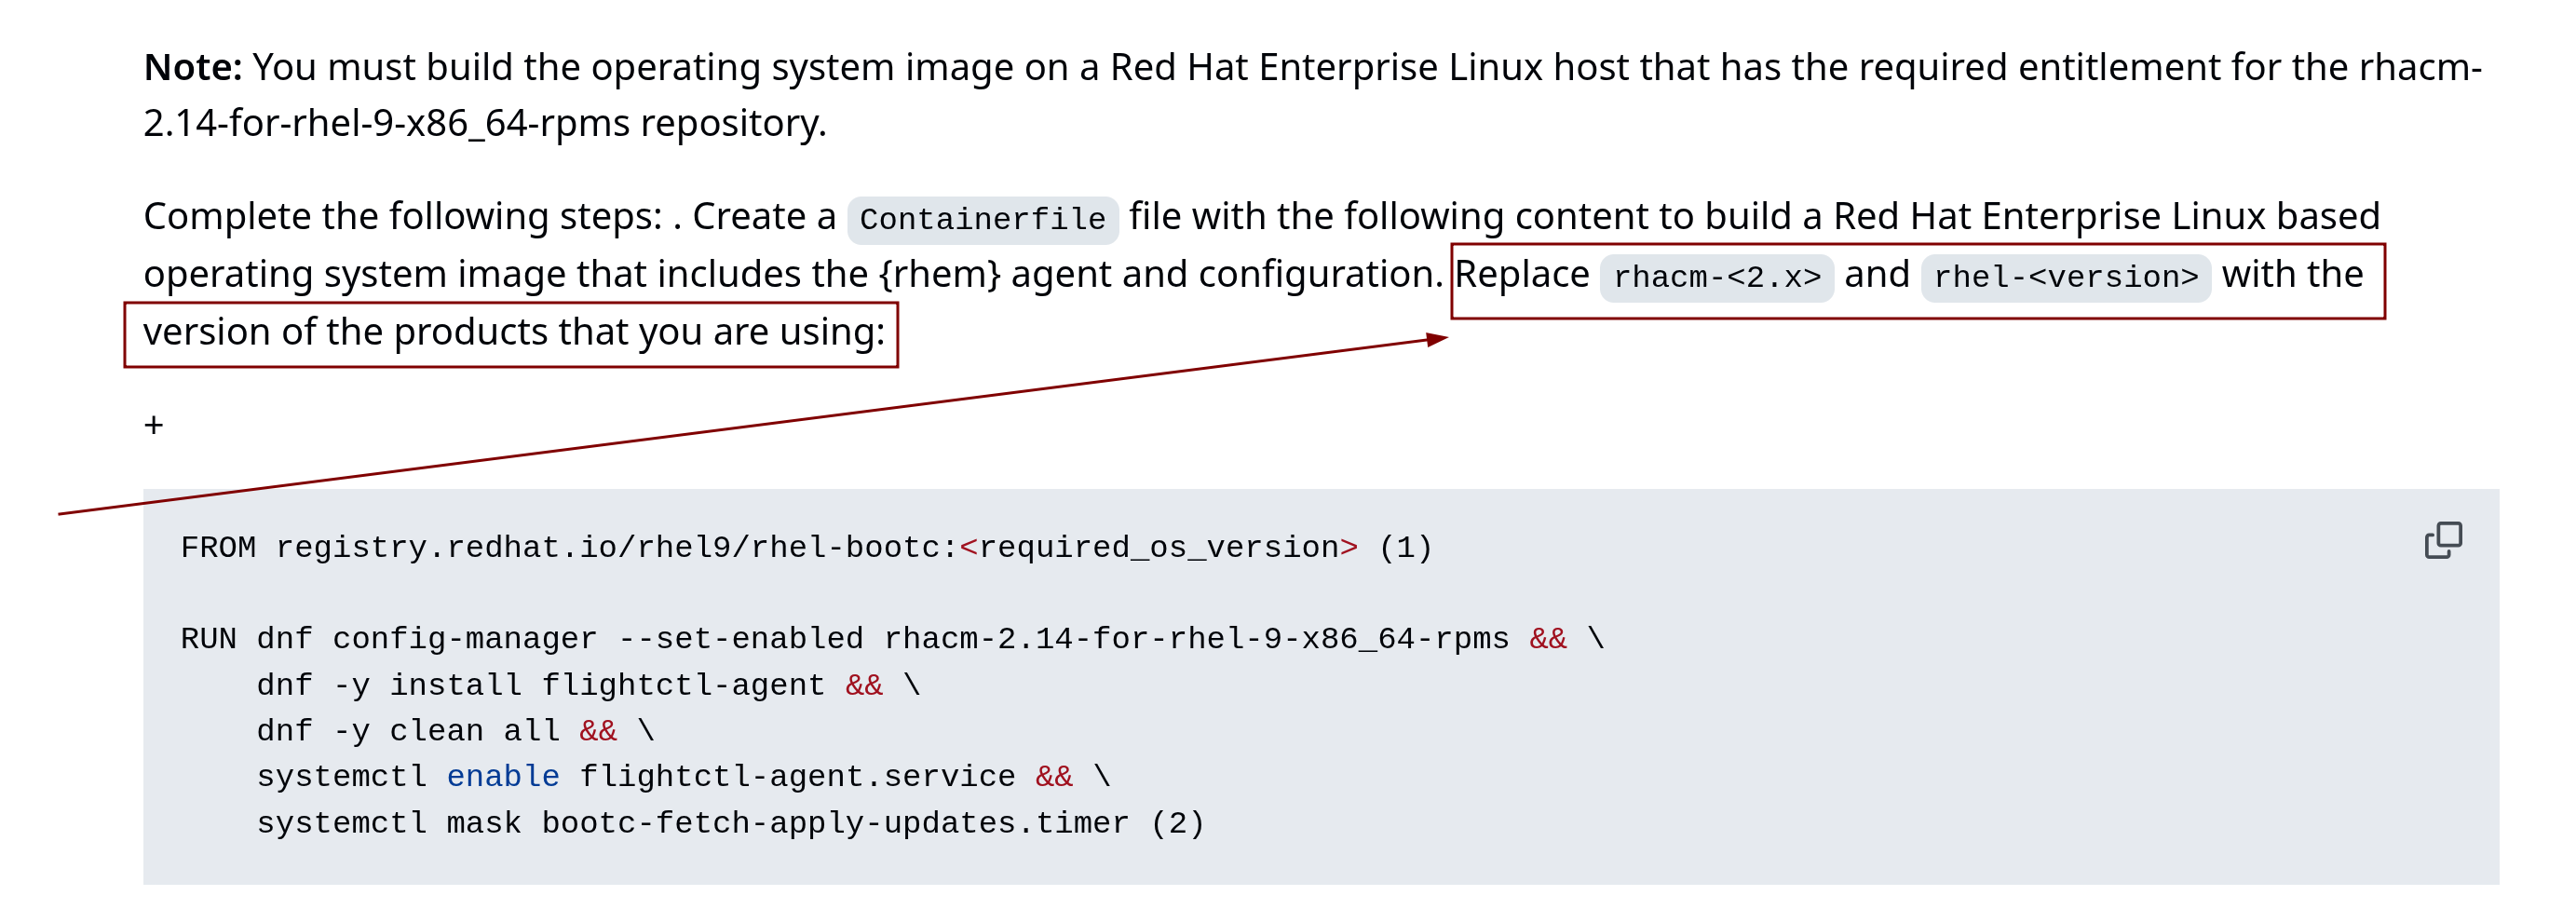Click the bold Note: label
The image size is (2576, 909).
click(193, 67)
